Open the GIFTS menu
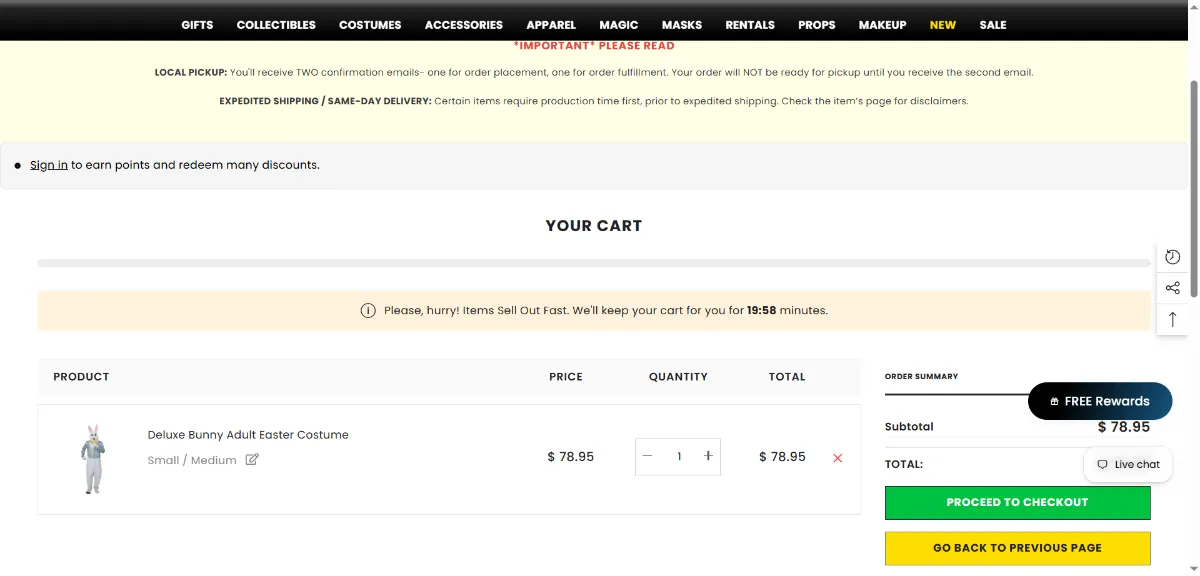The width and height of the screenshot is (1200, 576). (x=197, y=25)
